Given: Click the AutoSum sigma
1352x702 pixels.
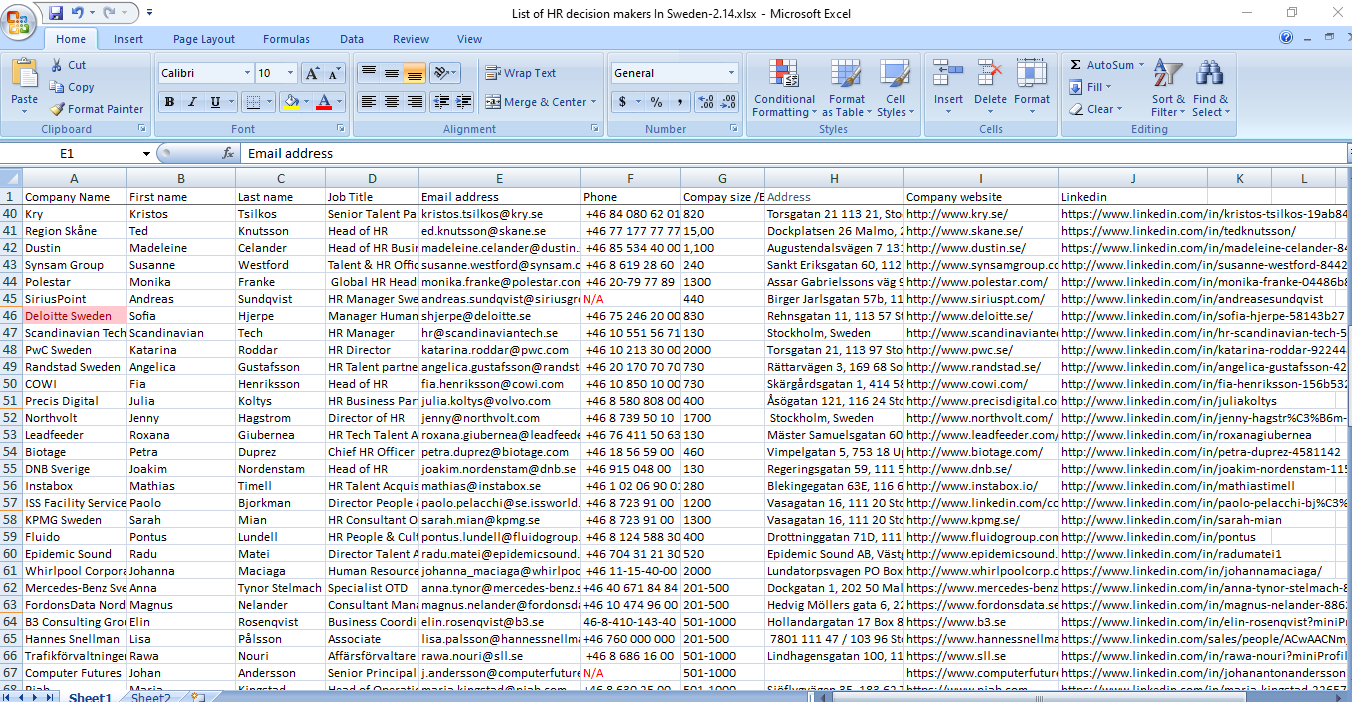Looking at the screenshot, I should (x=1076, y=65).
